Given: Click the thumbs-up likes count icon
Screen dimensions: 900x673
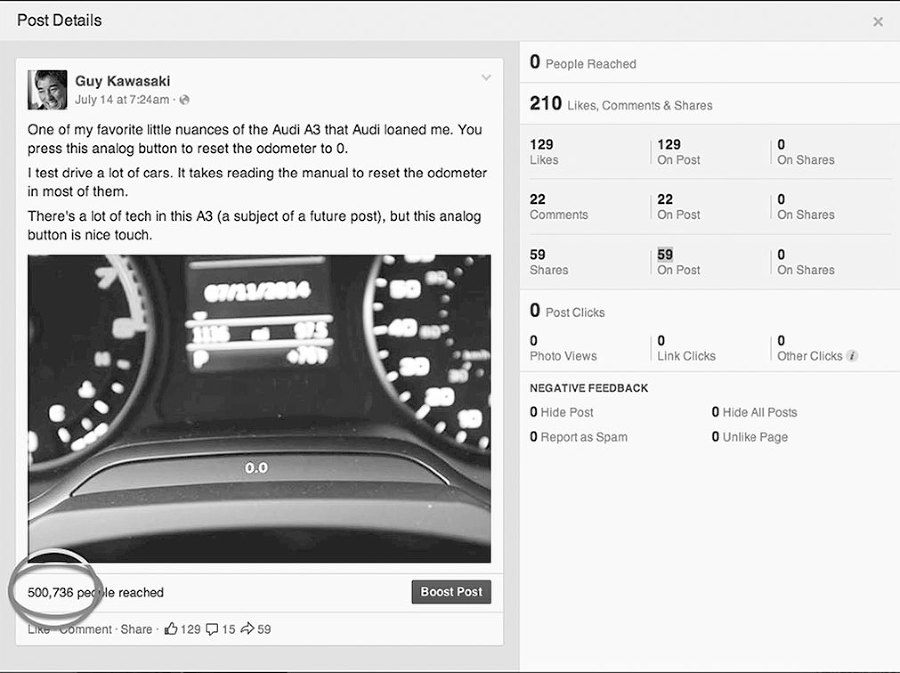Looking at the screenshot, I should pyautogui.click(x=171, y=629).
